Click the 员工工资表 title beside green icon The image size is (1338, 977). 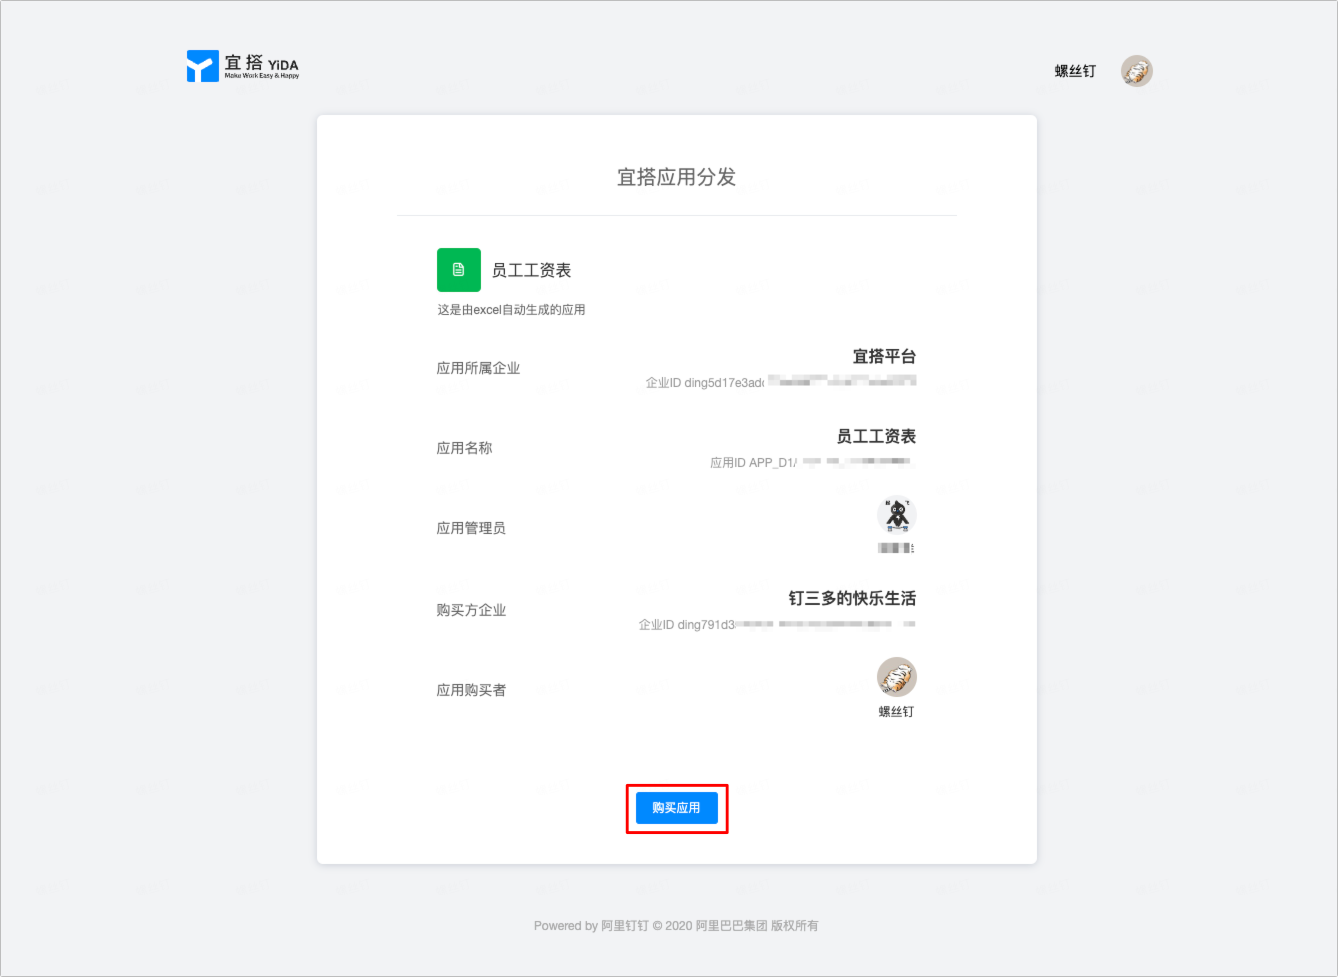531,270
